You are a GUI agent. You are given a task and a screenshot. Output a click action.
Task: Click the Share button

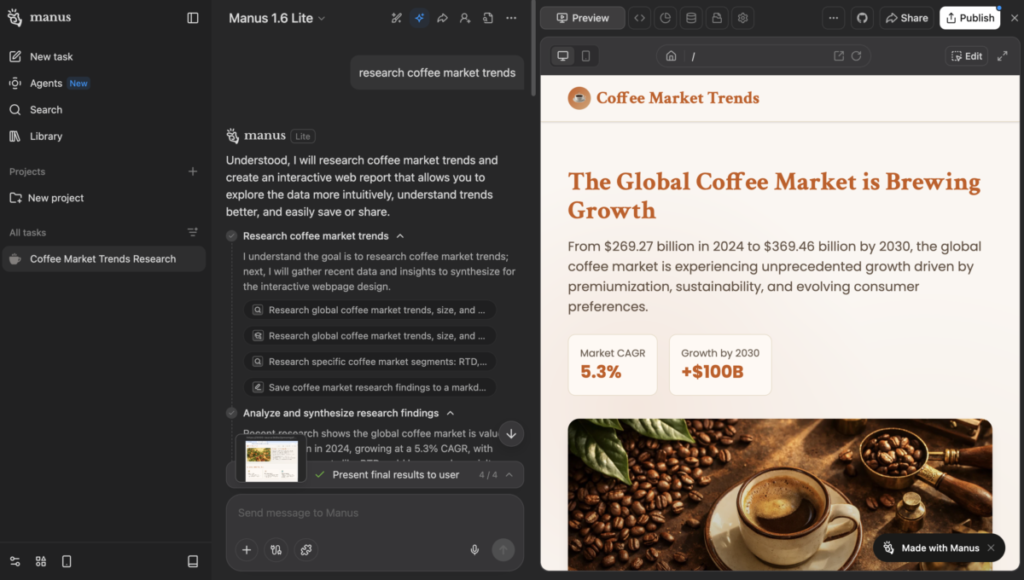[x=906, y=18]
